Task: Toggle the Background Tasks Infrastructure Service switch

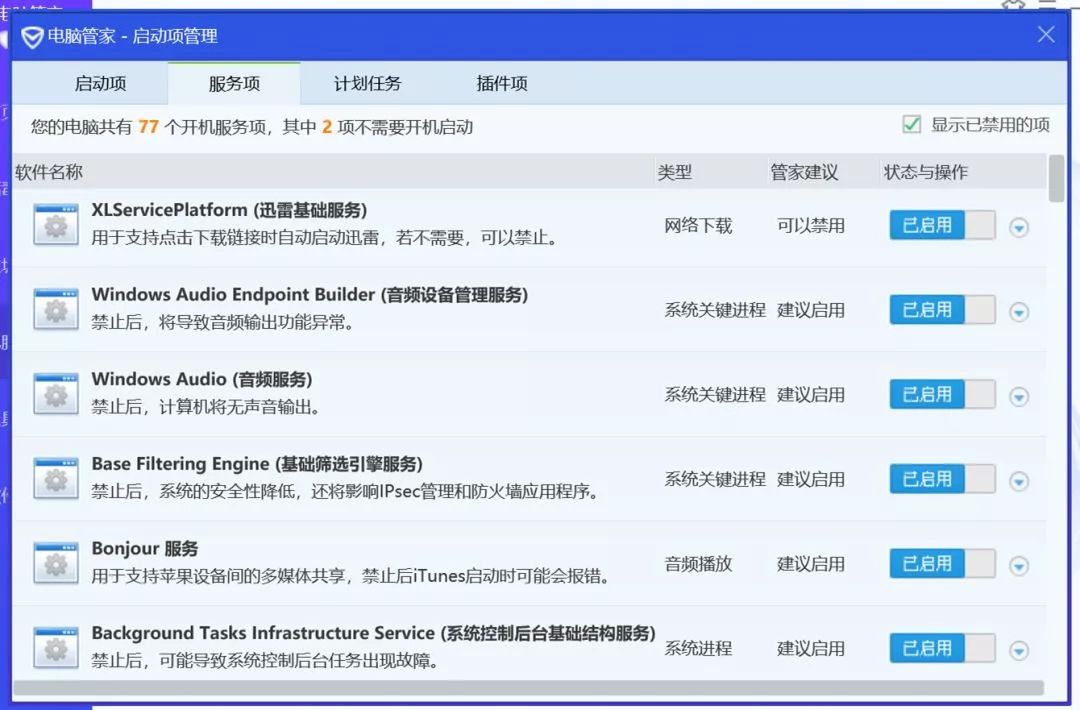Action: click(942, 649)
